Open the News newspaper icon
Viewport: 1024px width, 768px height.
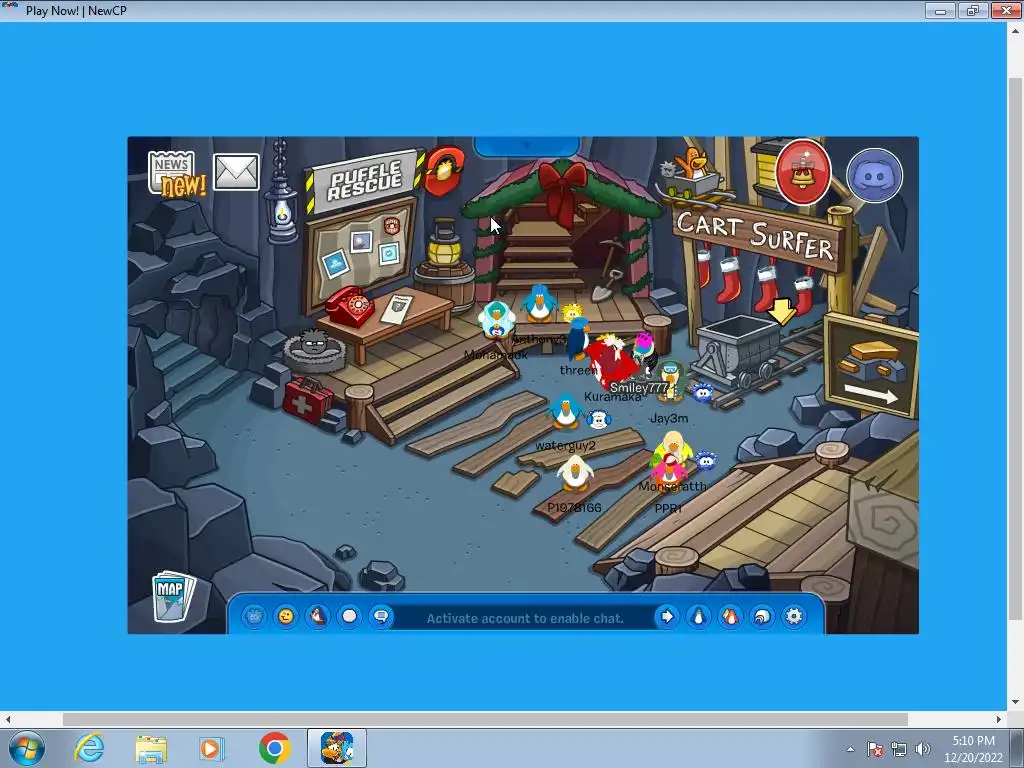click(x=175, y=173)
